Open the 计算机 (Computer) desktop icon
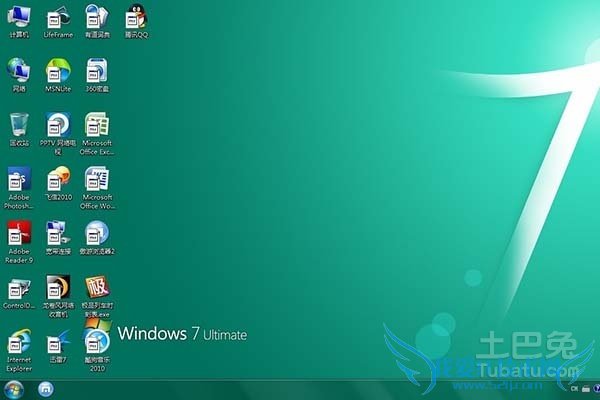This screenshot has width=600, height=400. click(x=19, y=17)
